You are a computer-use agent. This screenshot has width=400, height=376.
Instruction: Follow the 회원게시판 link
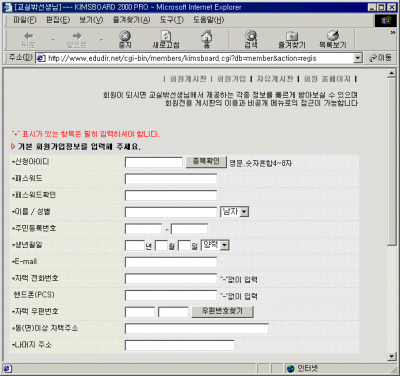click(188, 79)
